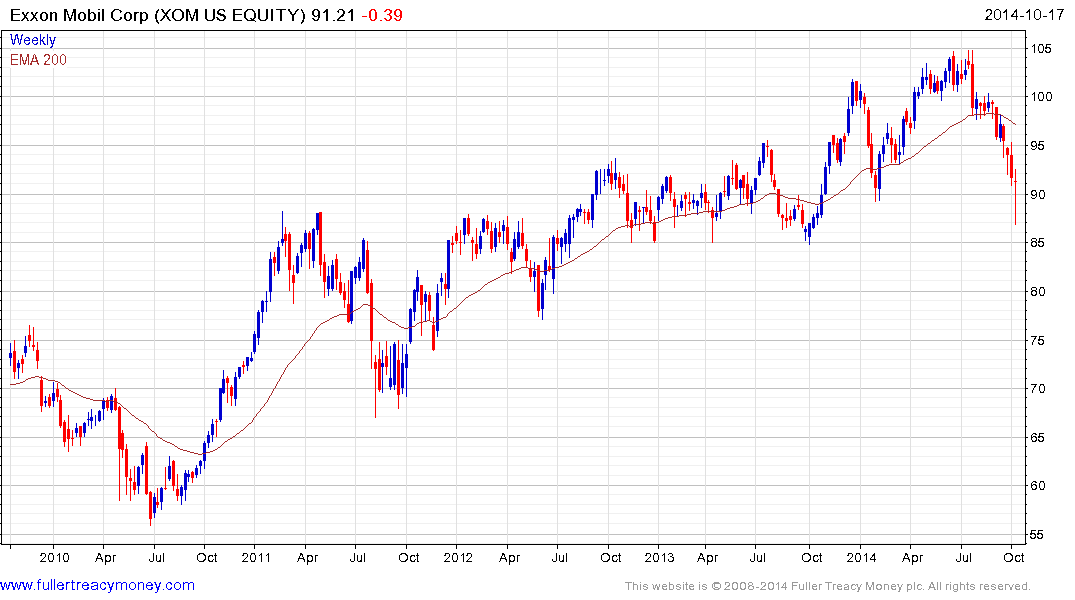Click the 75 price axis label
This screenshot has width=1075, height=600.
1038,341
